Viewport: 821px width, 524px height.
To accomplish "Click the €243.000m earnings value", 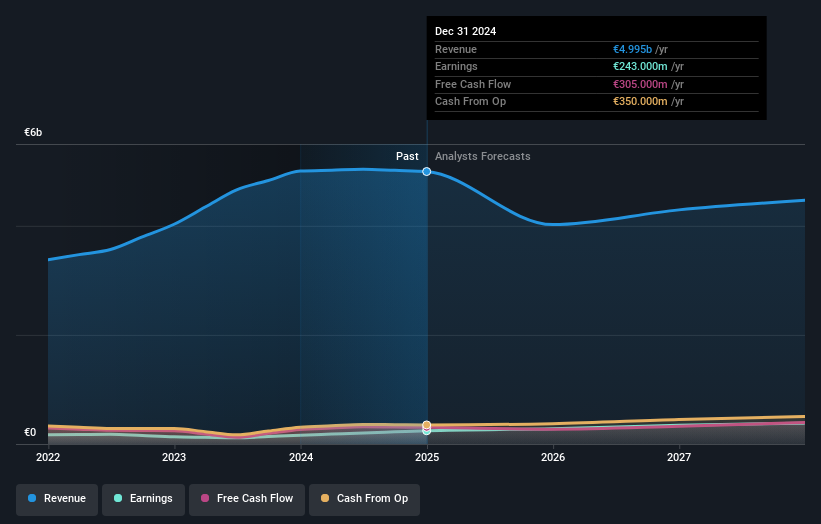I will 640,66.
